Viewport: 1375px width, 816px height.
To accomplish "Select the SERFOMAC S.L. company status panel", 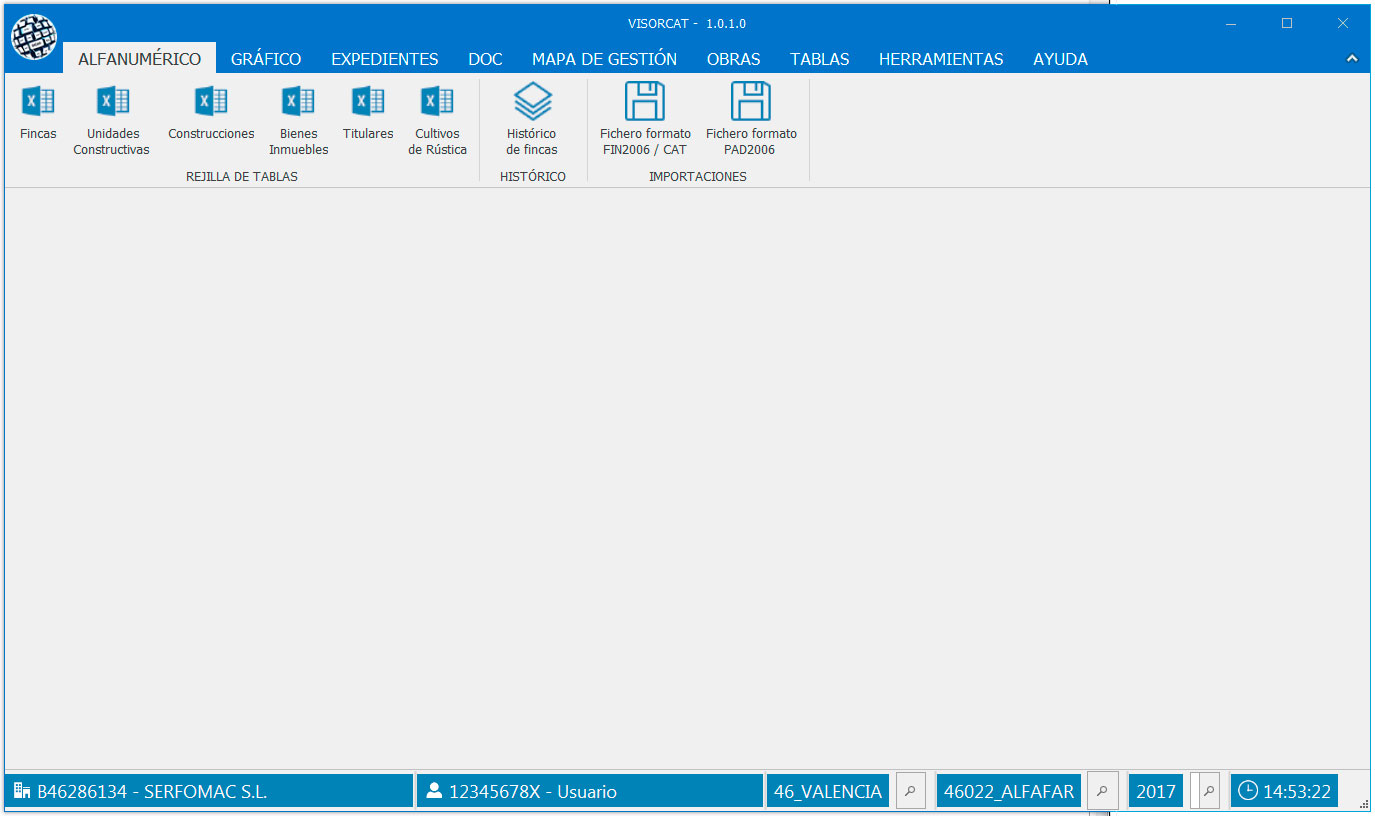I will [208, 791].
